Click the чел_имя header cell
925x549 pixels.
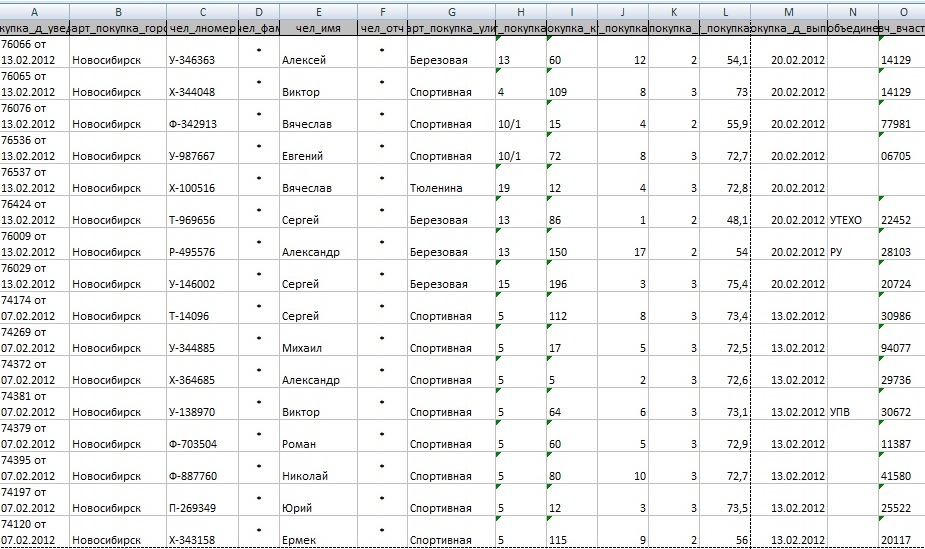click(x=317, y=29)
